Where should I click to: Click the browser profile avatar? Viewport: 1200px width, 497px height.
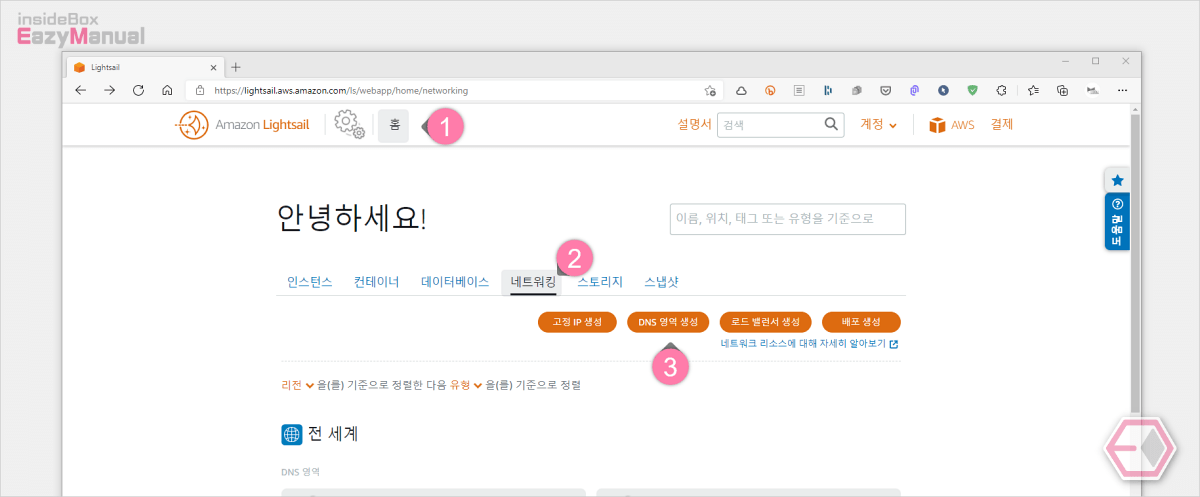(x=1093, y=90)
